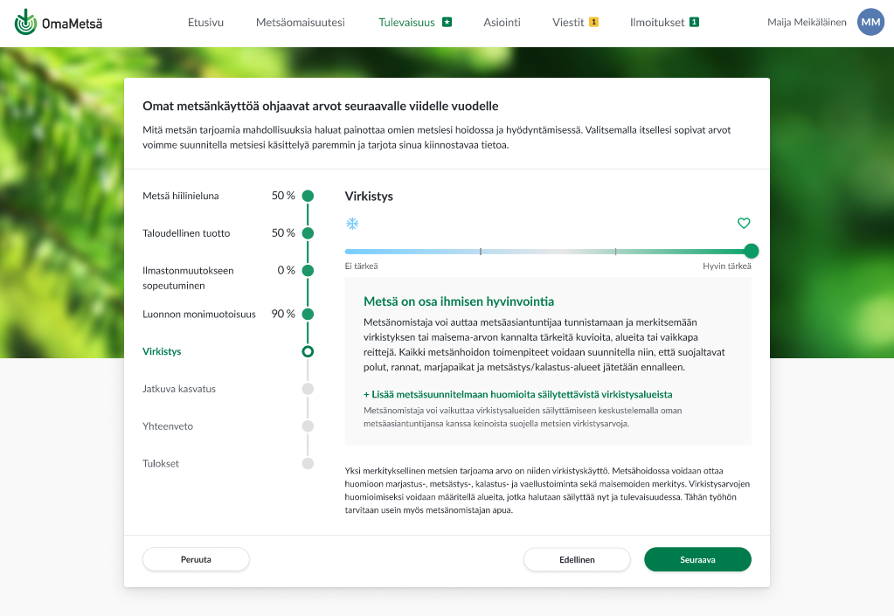Click the 50 % value for Metsä hiilinieluna

(x=283, y=196)
